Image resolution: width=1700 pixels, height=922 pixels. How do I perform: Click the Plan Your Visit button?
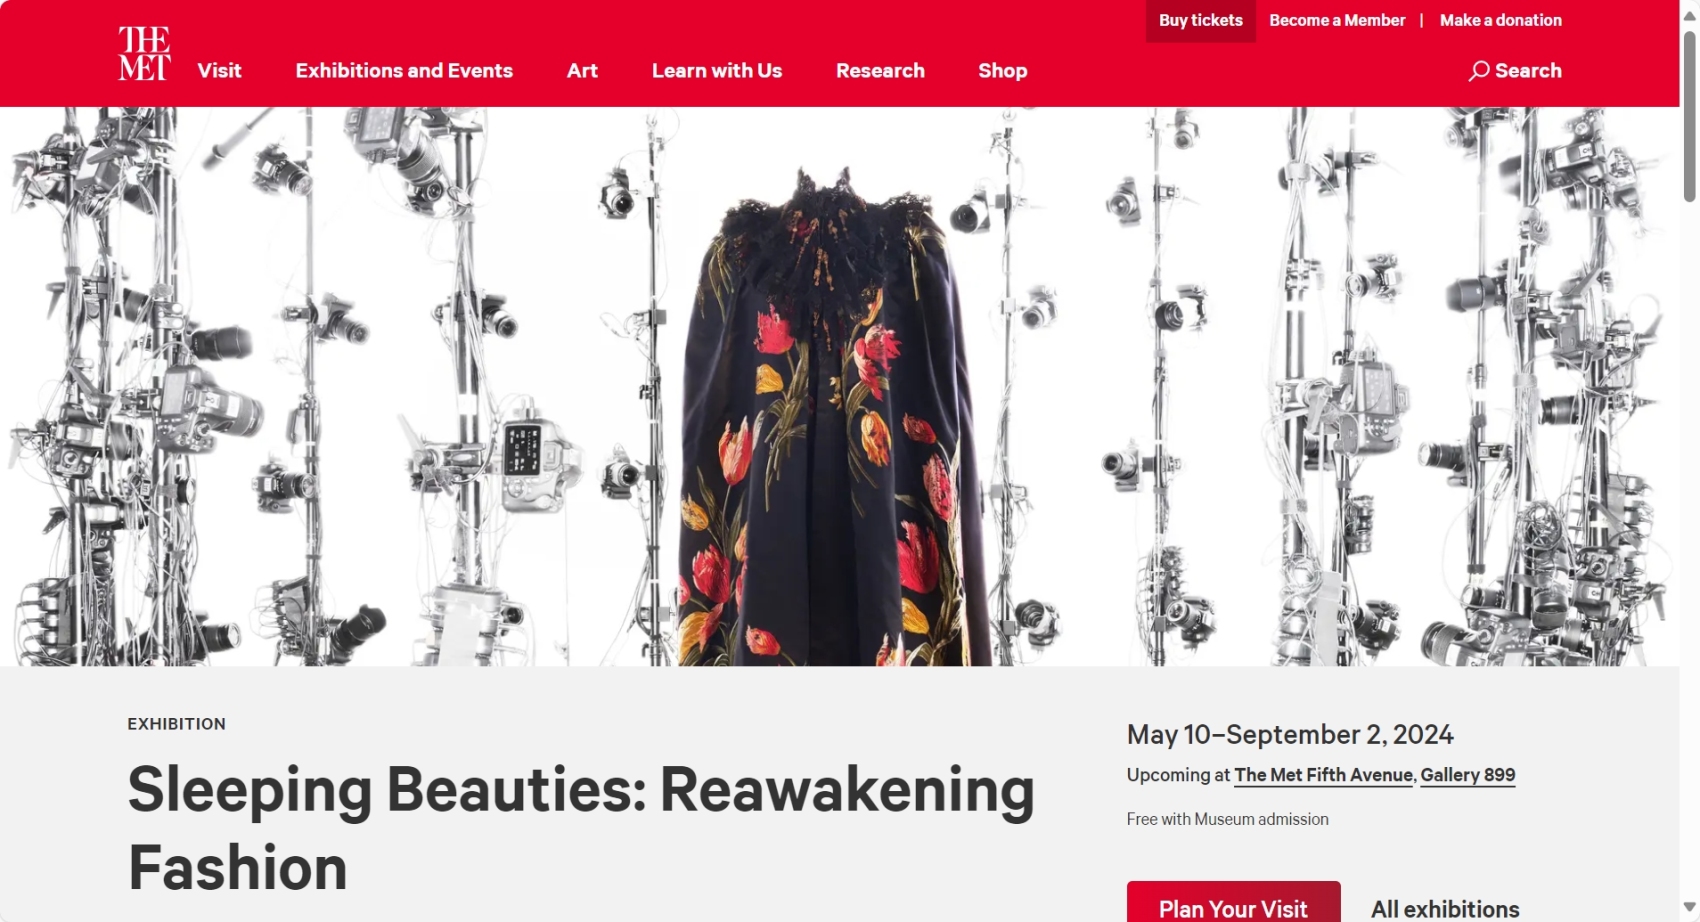1233,903
